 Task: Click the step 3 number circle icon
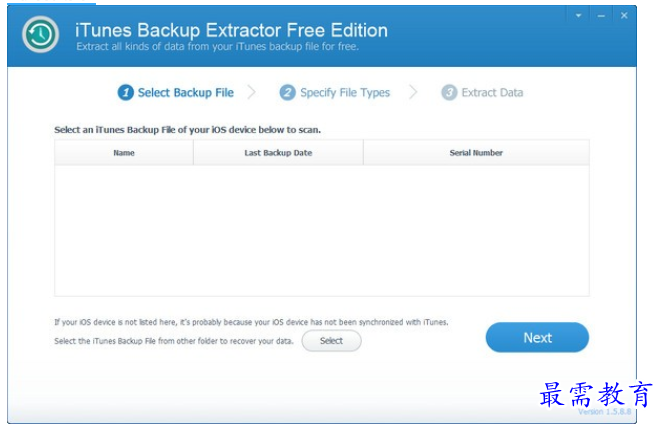[449, 92]
